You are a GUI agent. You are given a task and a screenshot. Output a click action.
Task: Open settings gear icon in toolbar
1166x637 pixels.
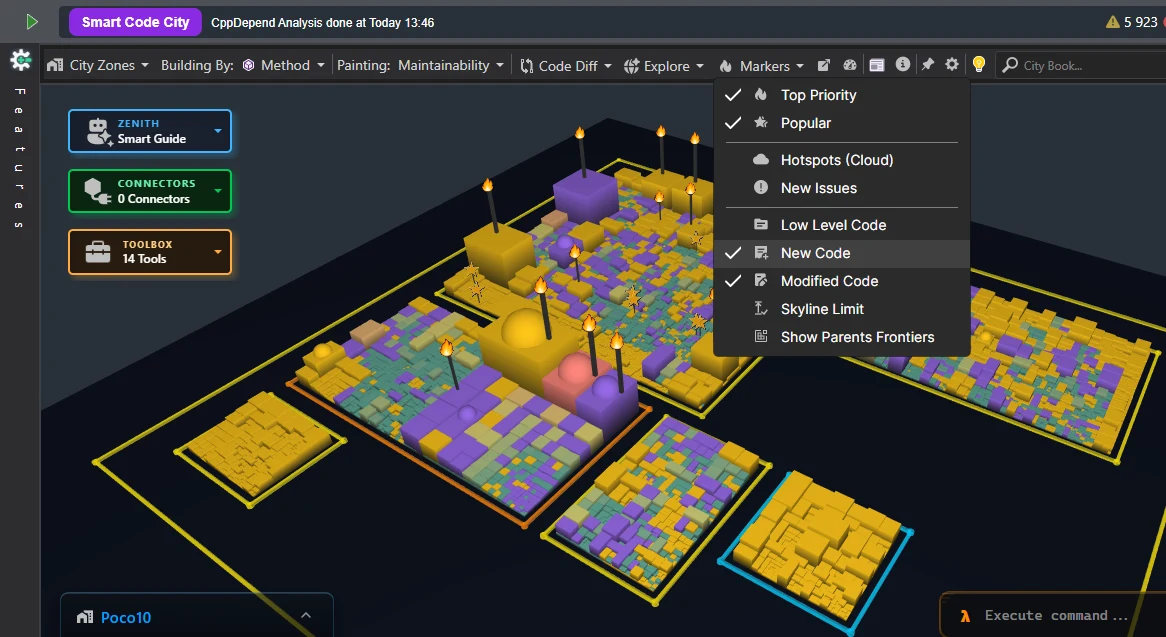[952, 65]
